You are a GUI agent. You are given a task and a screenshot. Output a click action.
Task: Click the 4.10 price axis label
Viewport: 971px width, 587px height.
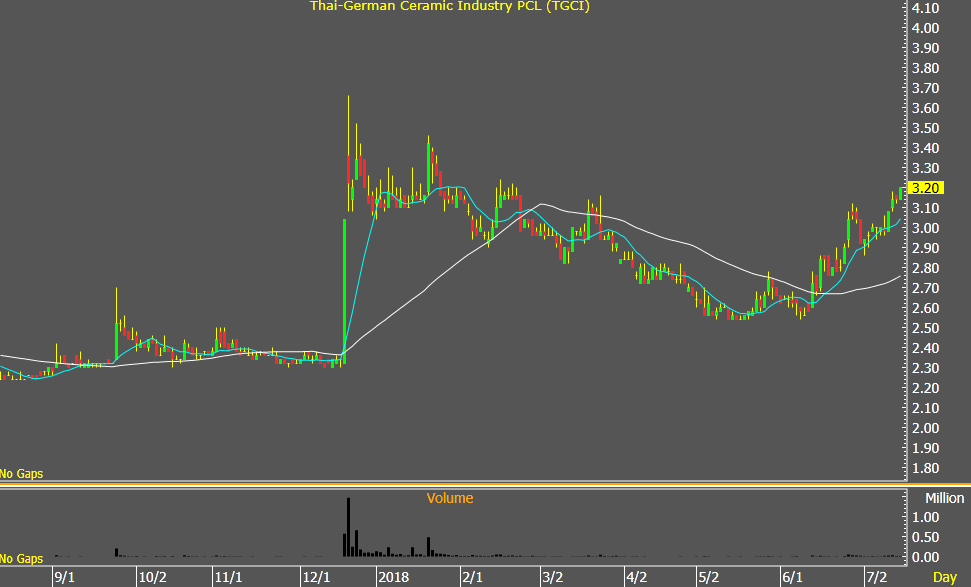925,8
